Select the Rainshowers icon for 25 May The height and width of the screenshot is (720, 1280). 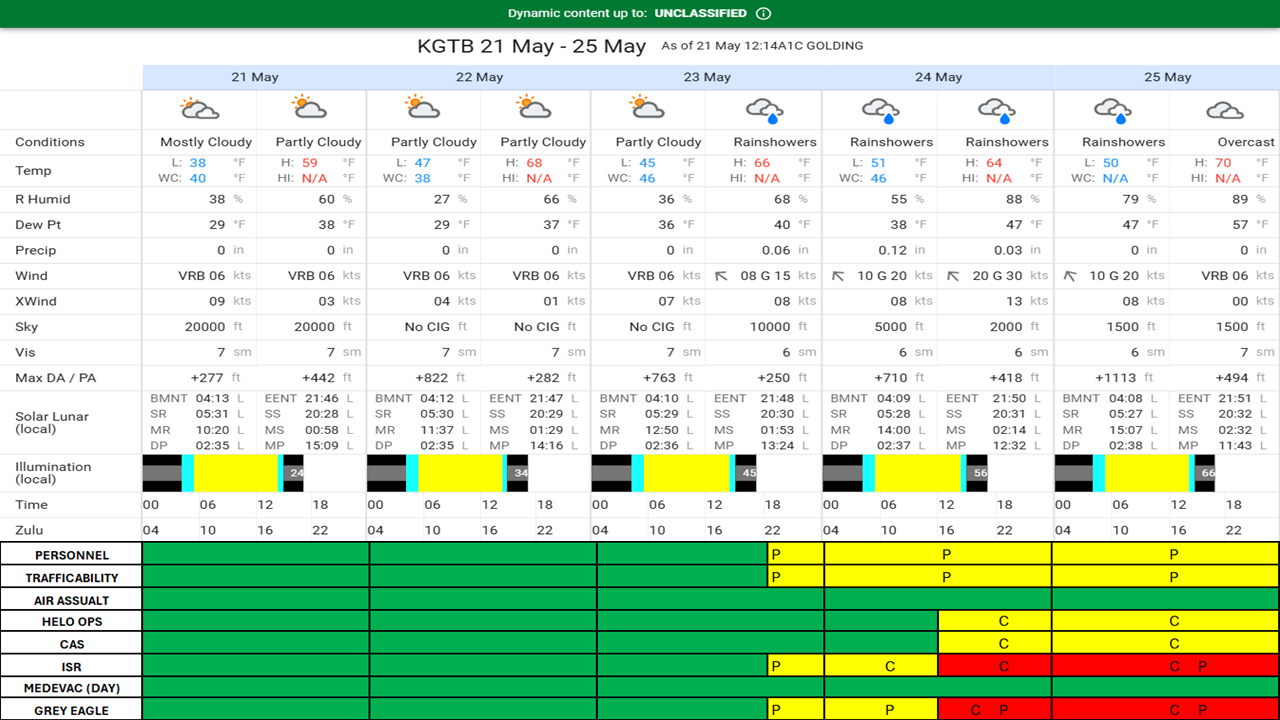click(x=1113, y=109)
